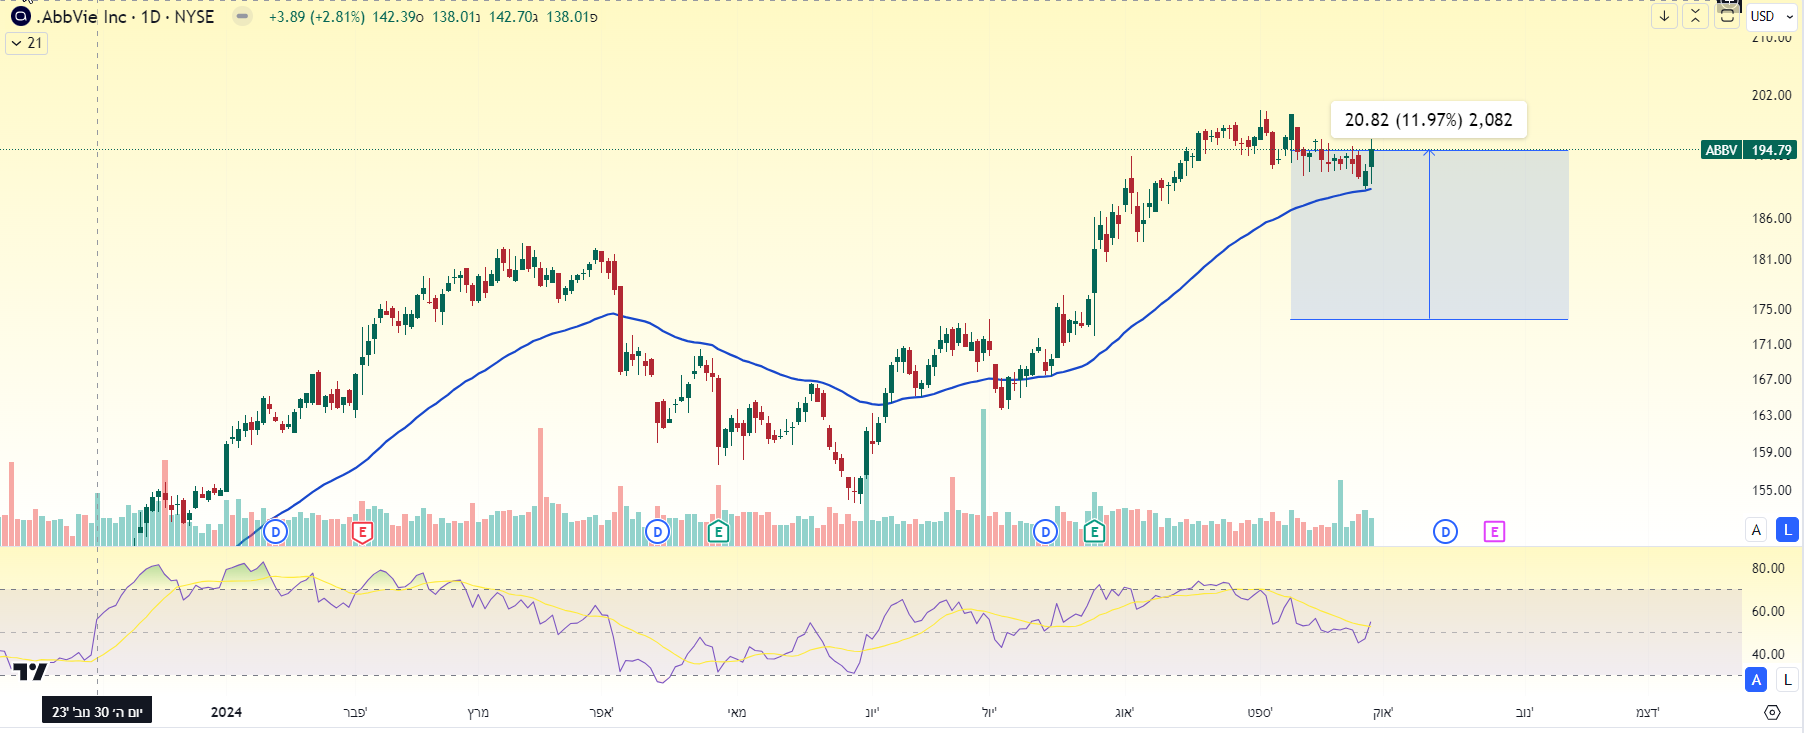Click the TradingView logo
The image size is (1804, 733).
(x=30, y=671)
